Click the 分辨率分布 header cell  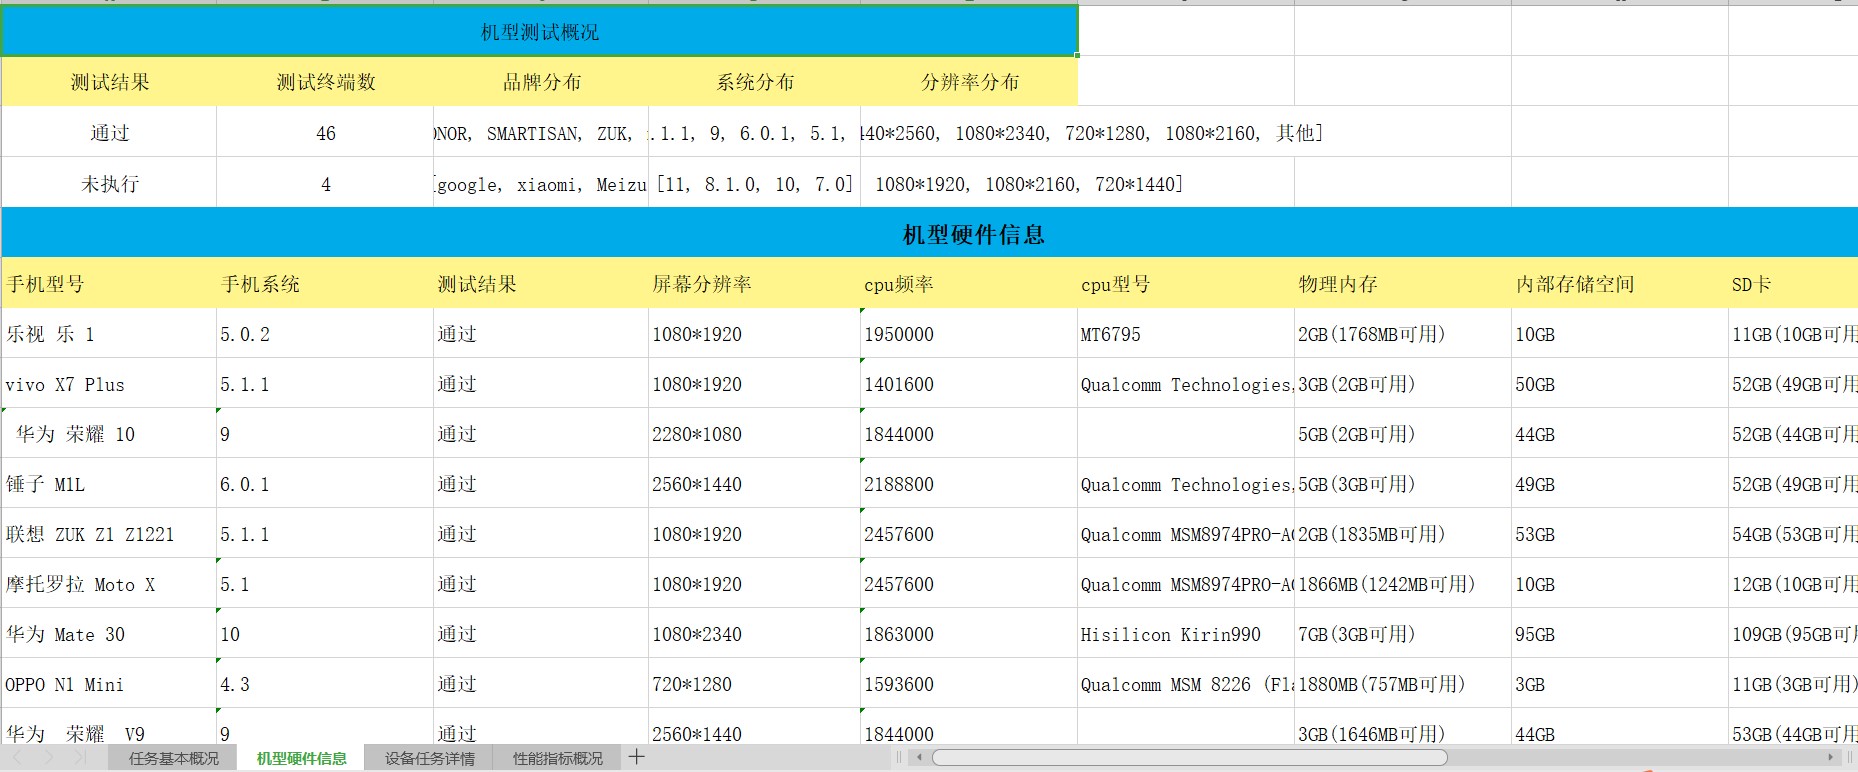tap(969, 82)
